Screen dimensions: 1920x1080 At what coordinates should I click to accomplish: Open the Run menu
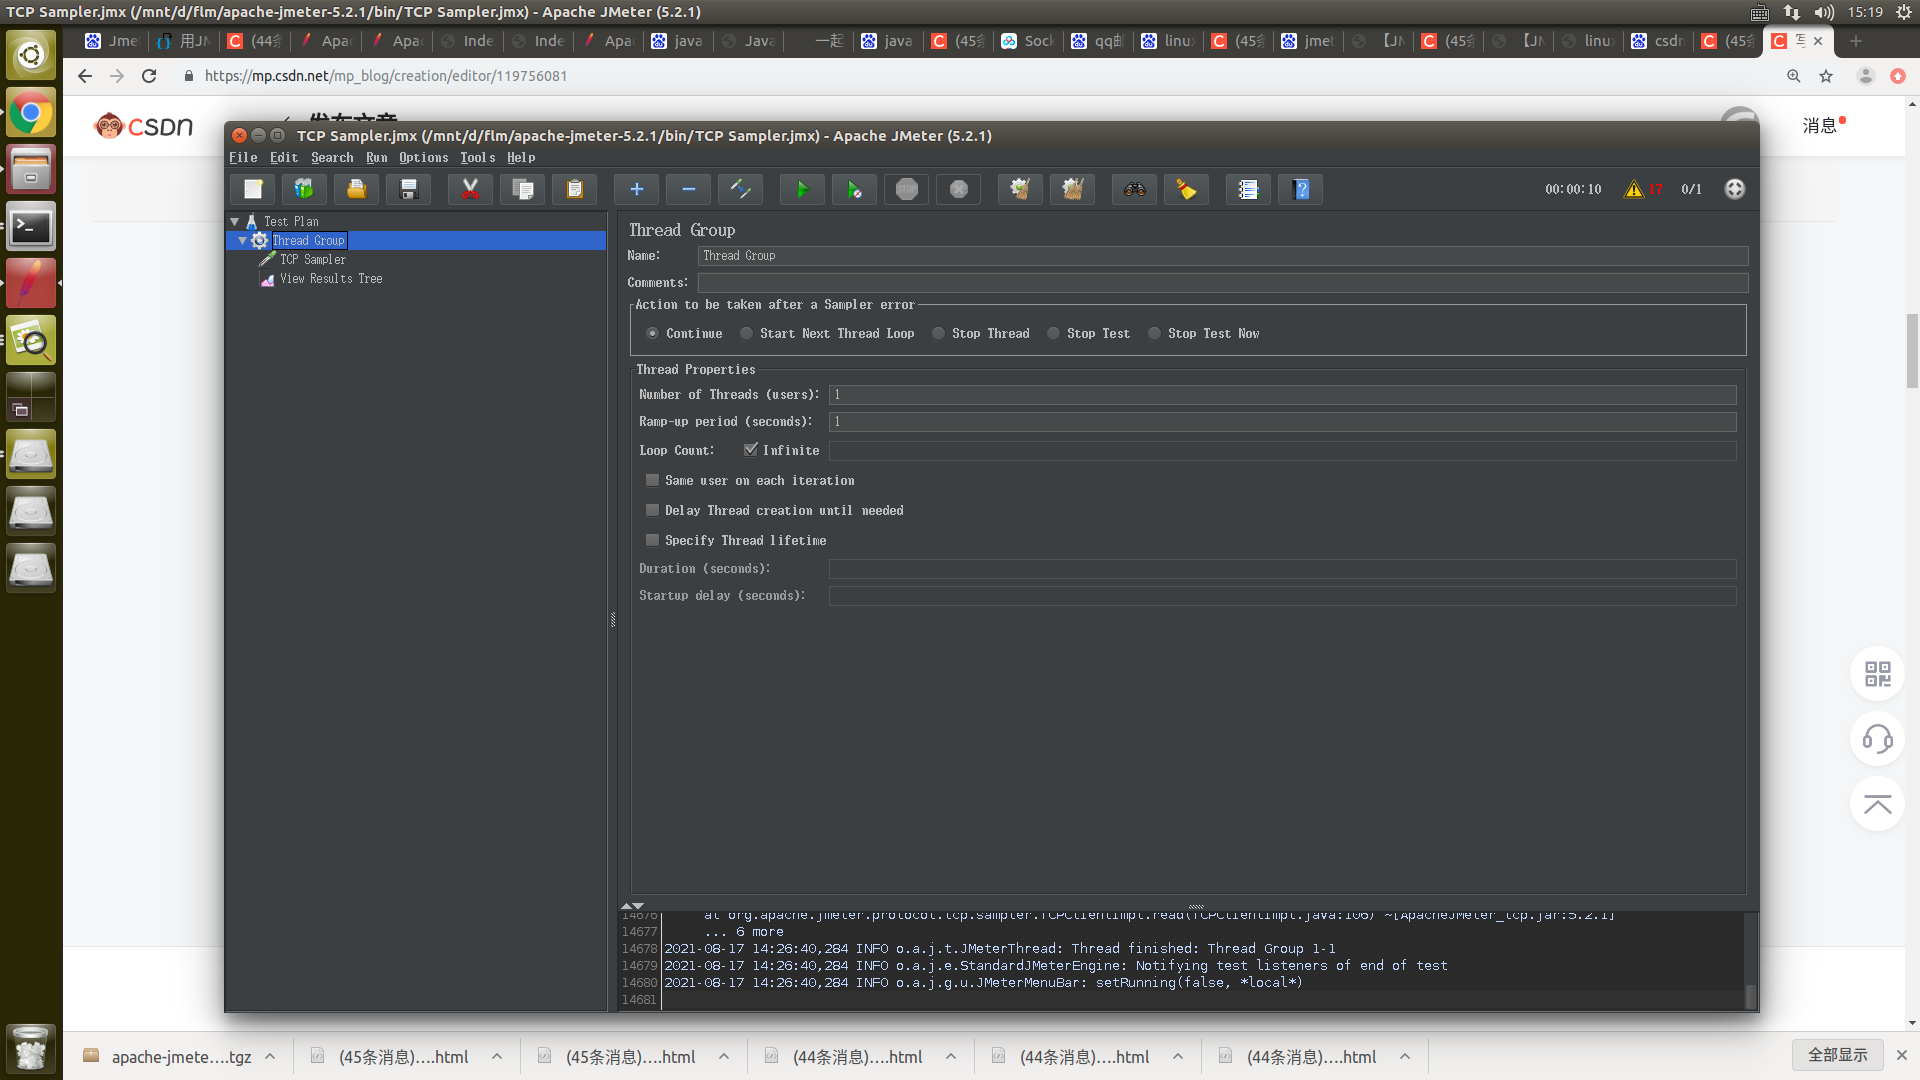tap(376, 158)
